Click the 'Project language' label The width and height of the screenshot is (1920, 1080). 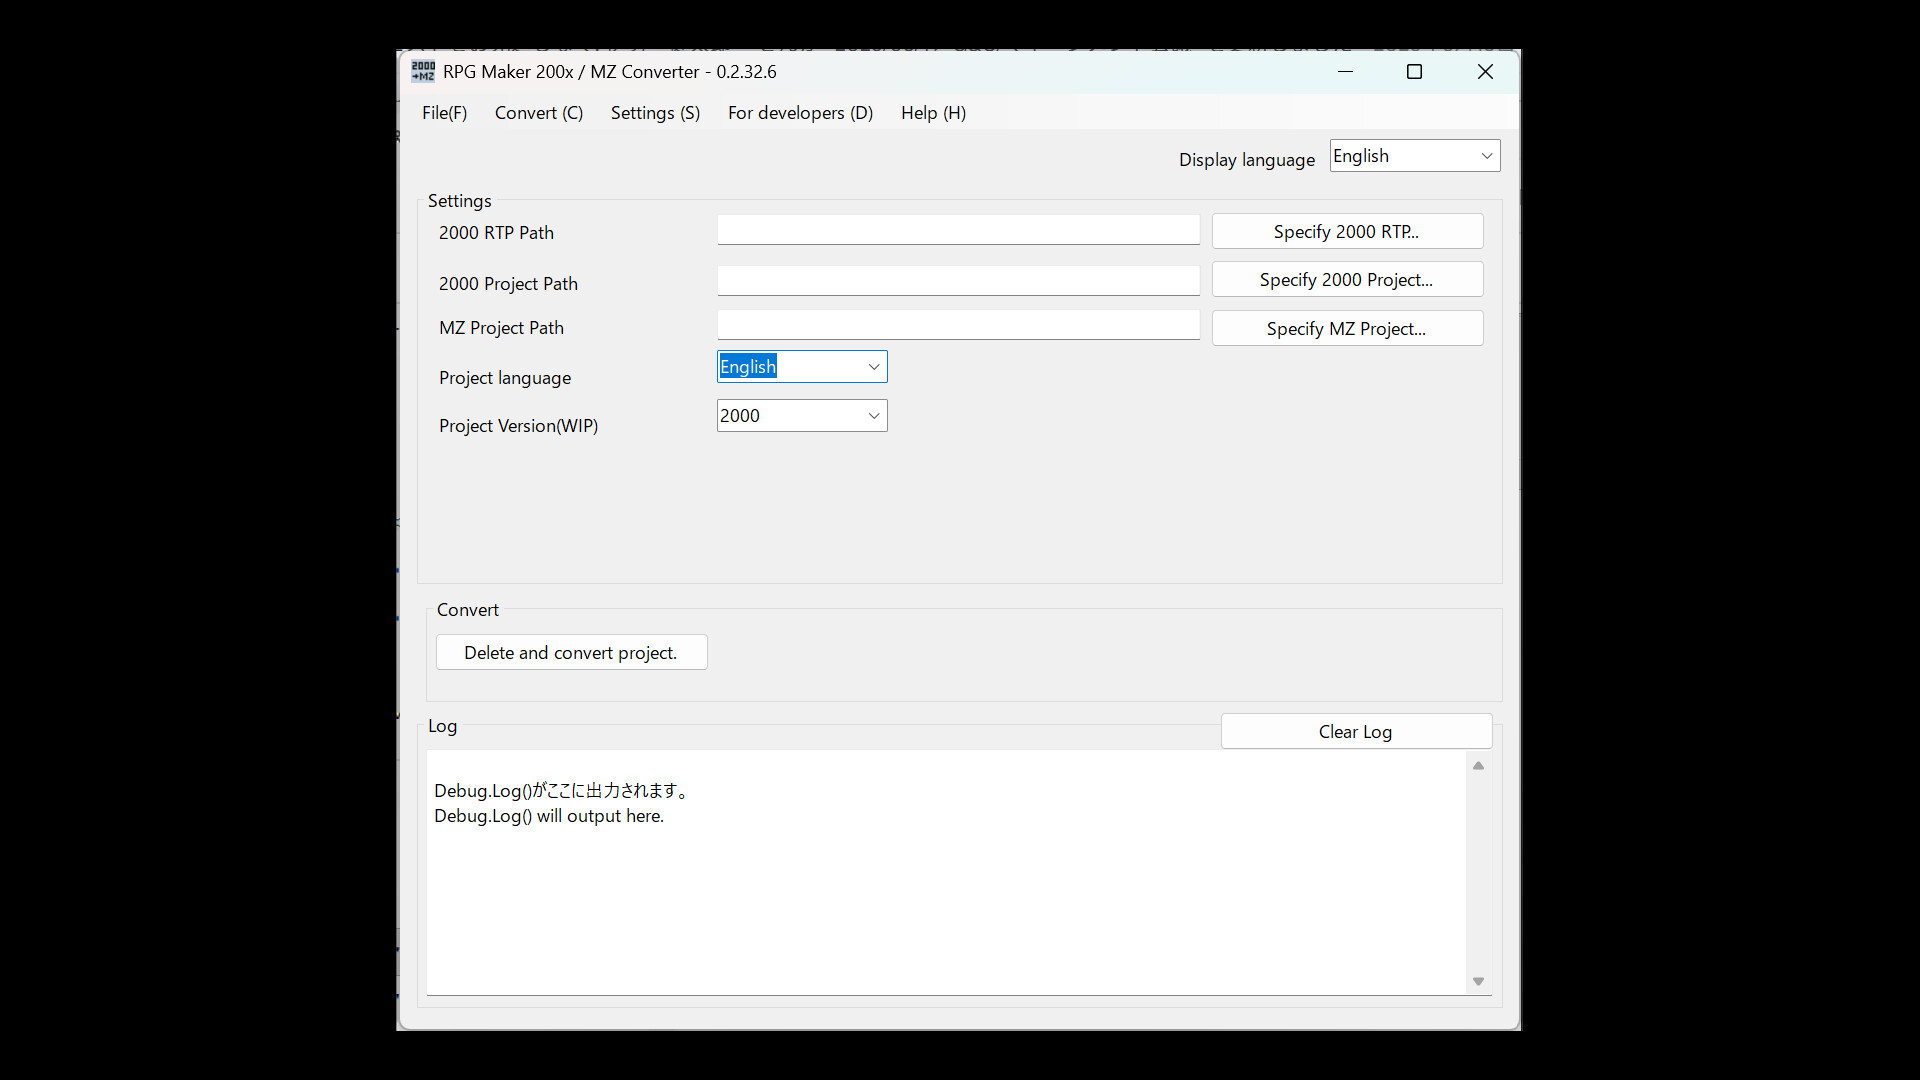coord(505,378)
